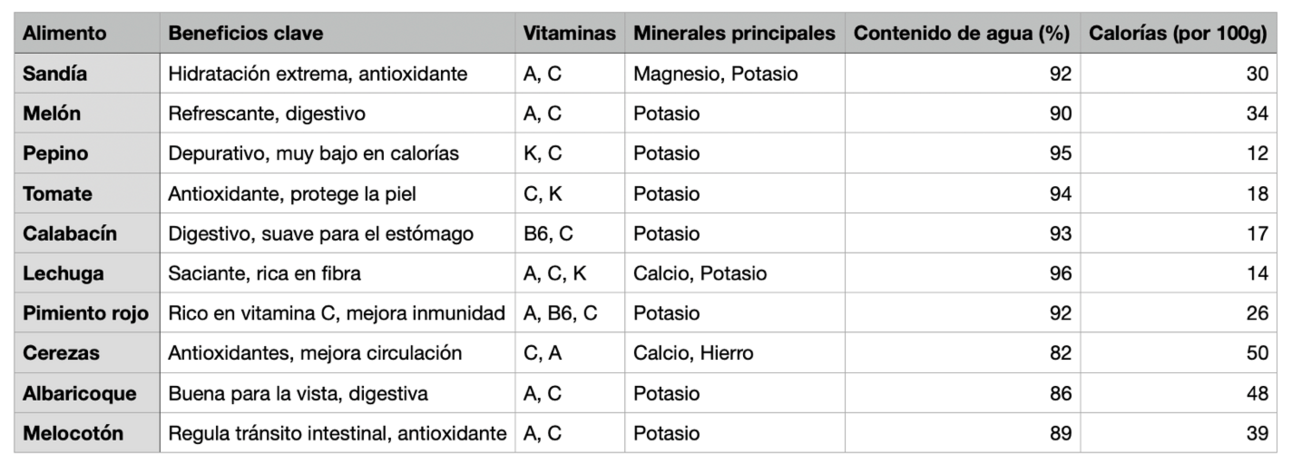The width and height of the screenshot is (1292, 465).
Task: Click the Calabacín vitamins cell B6, C
Action: pyautogui.click(x=570, y=234)
